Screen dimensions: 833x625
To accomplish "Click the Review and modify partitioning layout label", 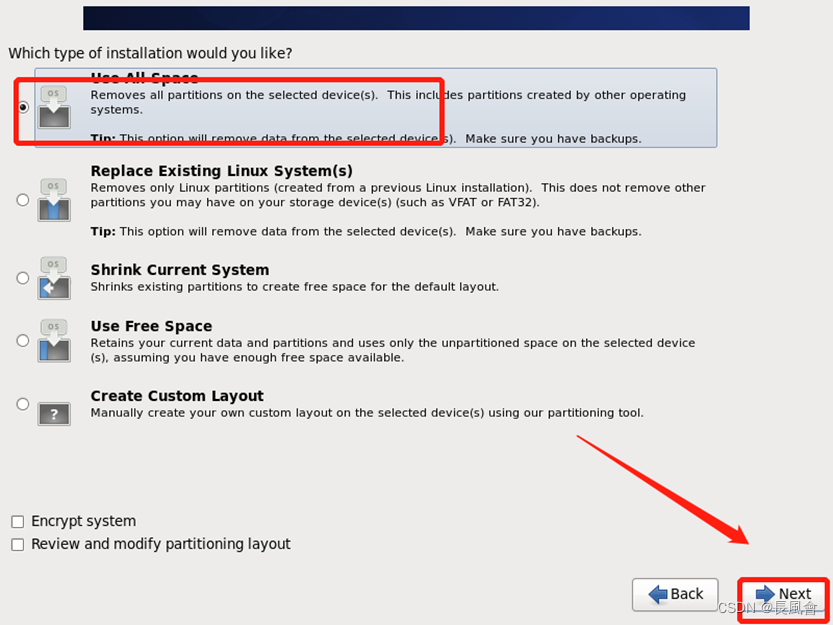I will [161, 544].
